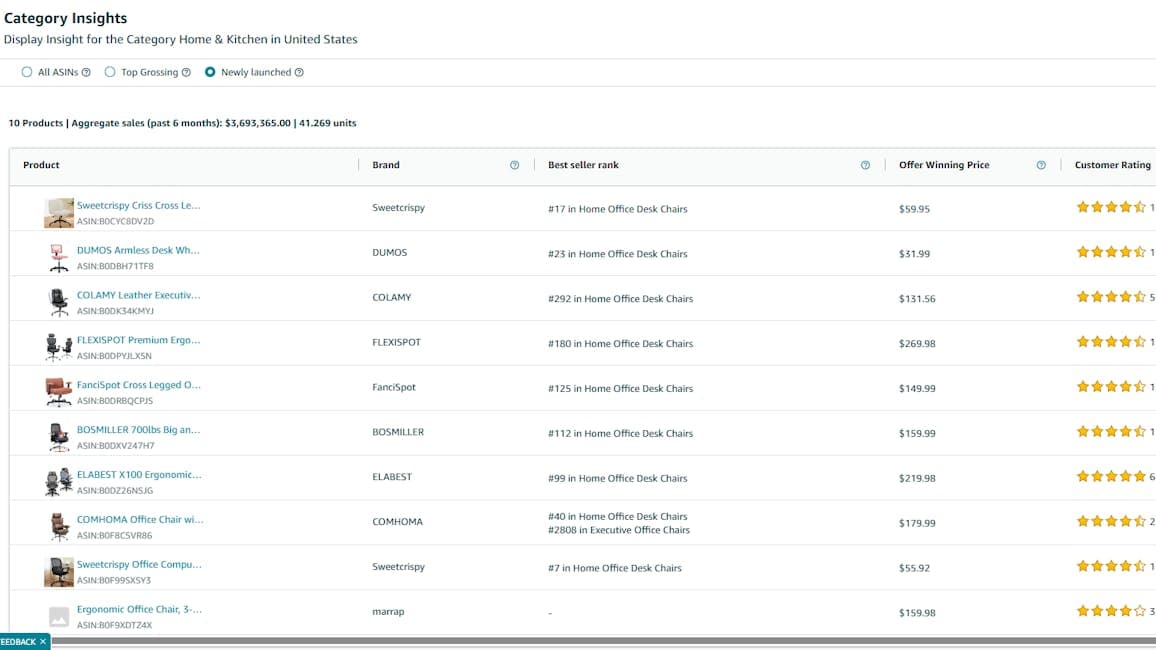
Task: Click #7 in Home Office Desk Chairs
Action: click(x=615, y=568)
